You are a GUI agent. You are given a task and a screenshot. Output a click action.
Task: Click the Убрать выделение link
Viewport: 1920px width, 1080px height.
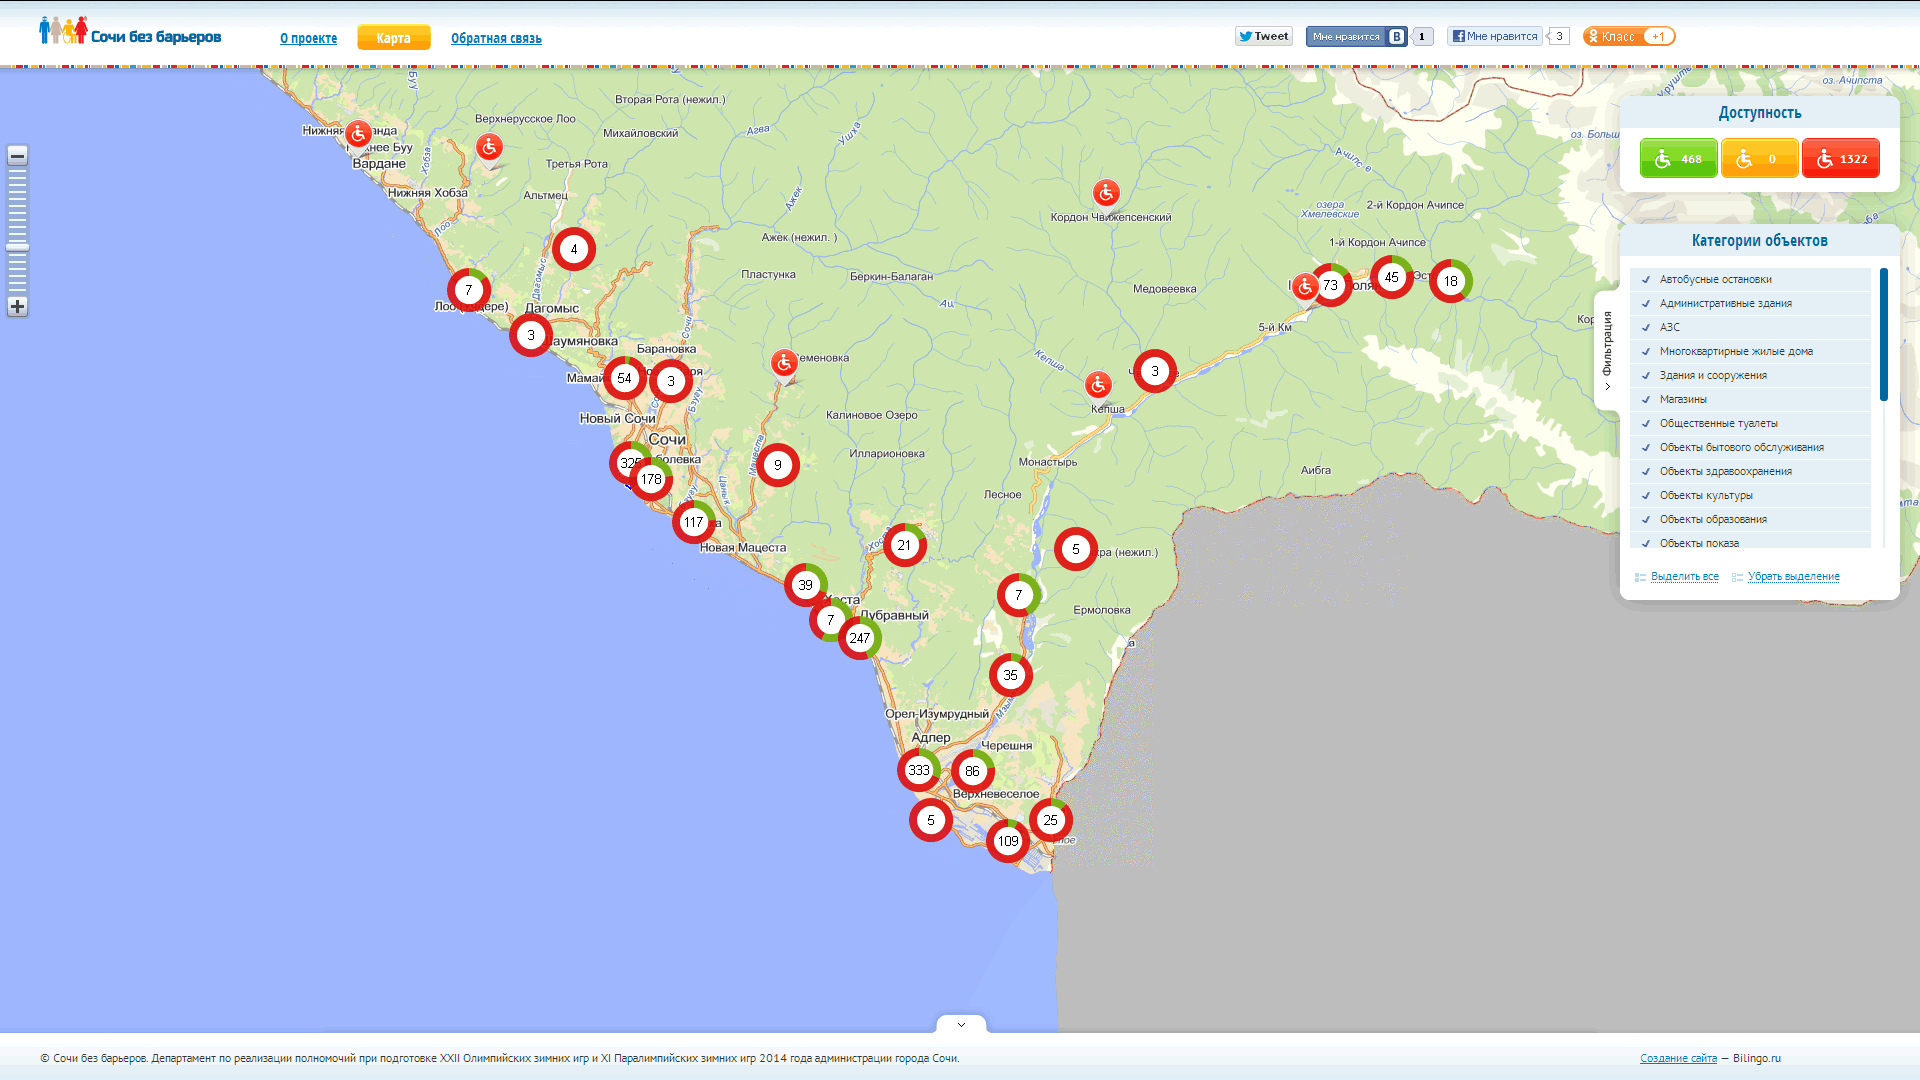pyautogui.click(x=1793, y=576)
